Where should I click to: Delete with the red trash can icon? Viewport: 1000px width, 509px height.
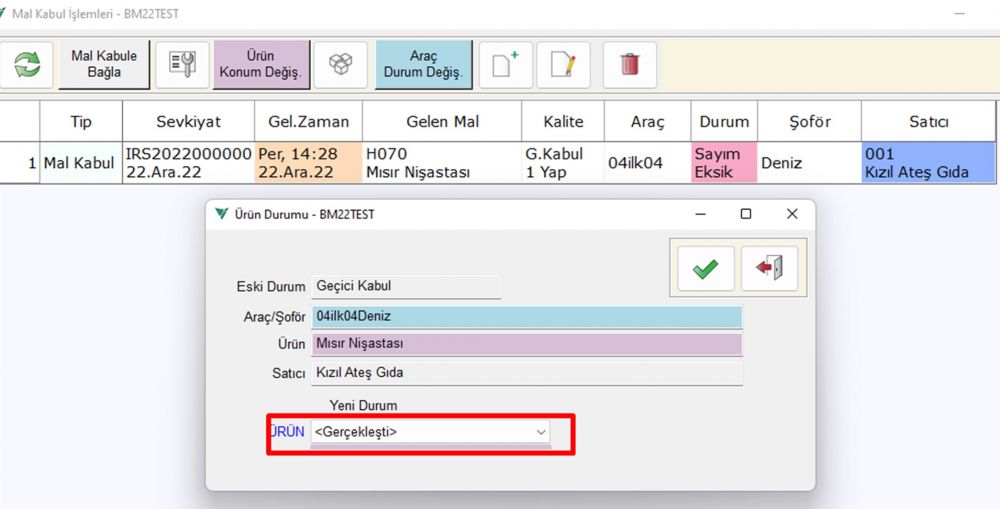pos(629,65)
